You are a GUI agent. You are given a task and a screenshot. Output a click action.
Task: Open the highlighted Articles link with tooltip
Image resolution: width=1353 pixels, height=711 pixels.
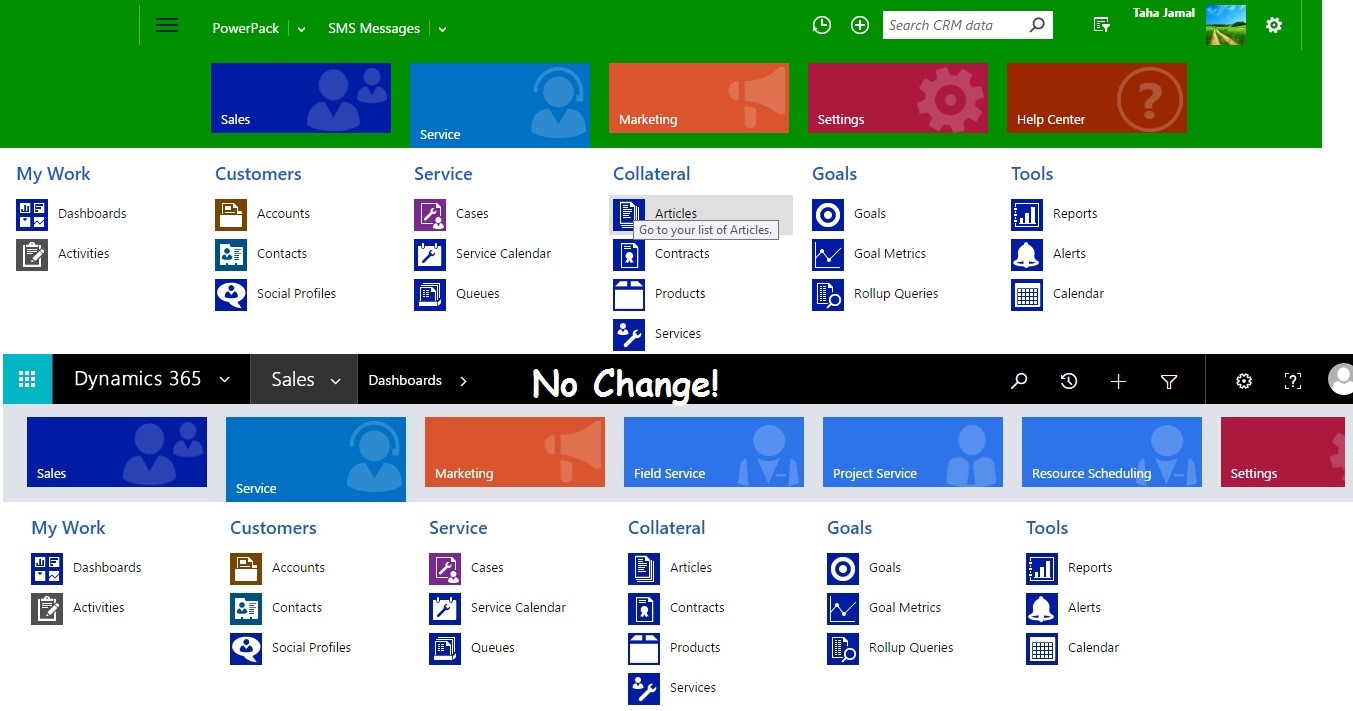point(676,213)
